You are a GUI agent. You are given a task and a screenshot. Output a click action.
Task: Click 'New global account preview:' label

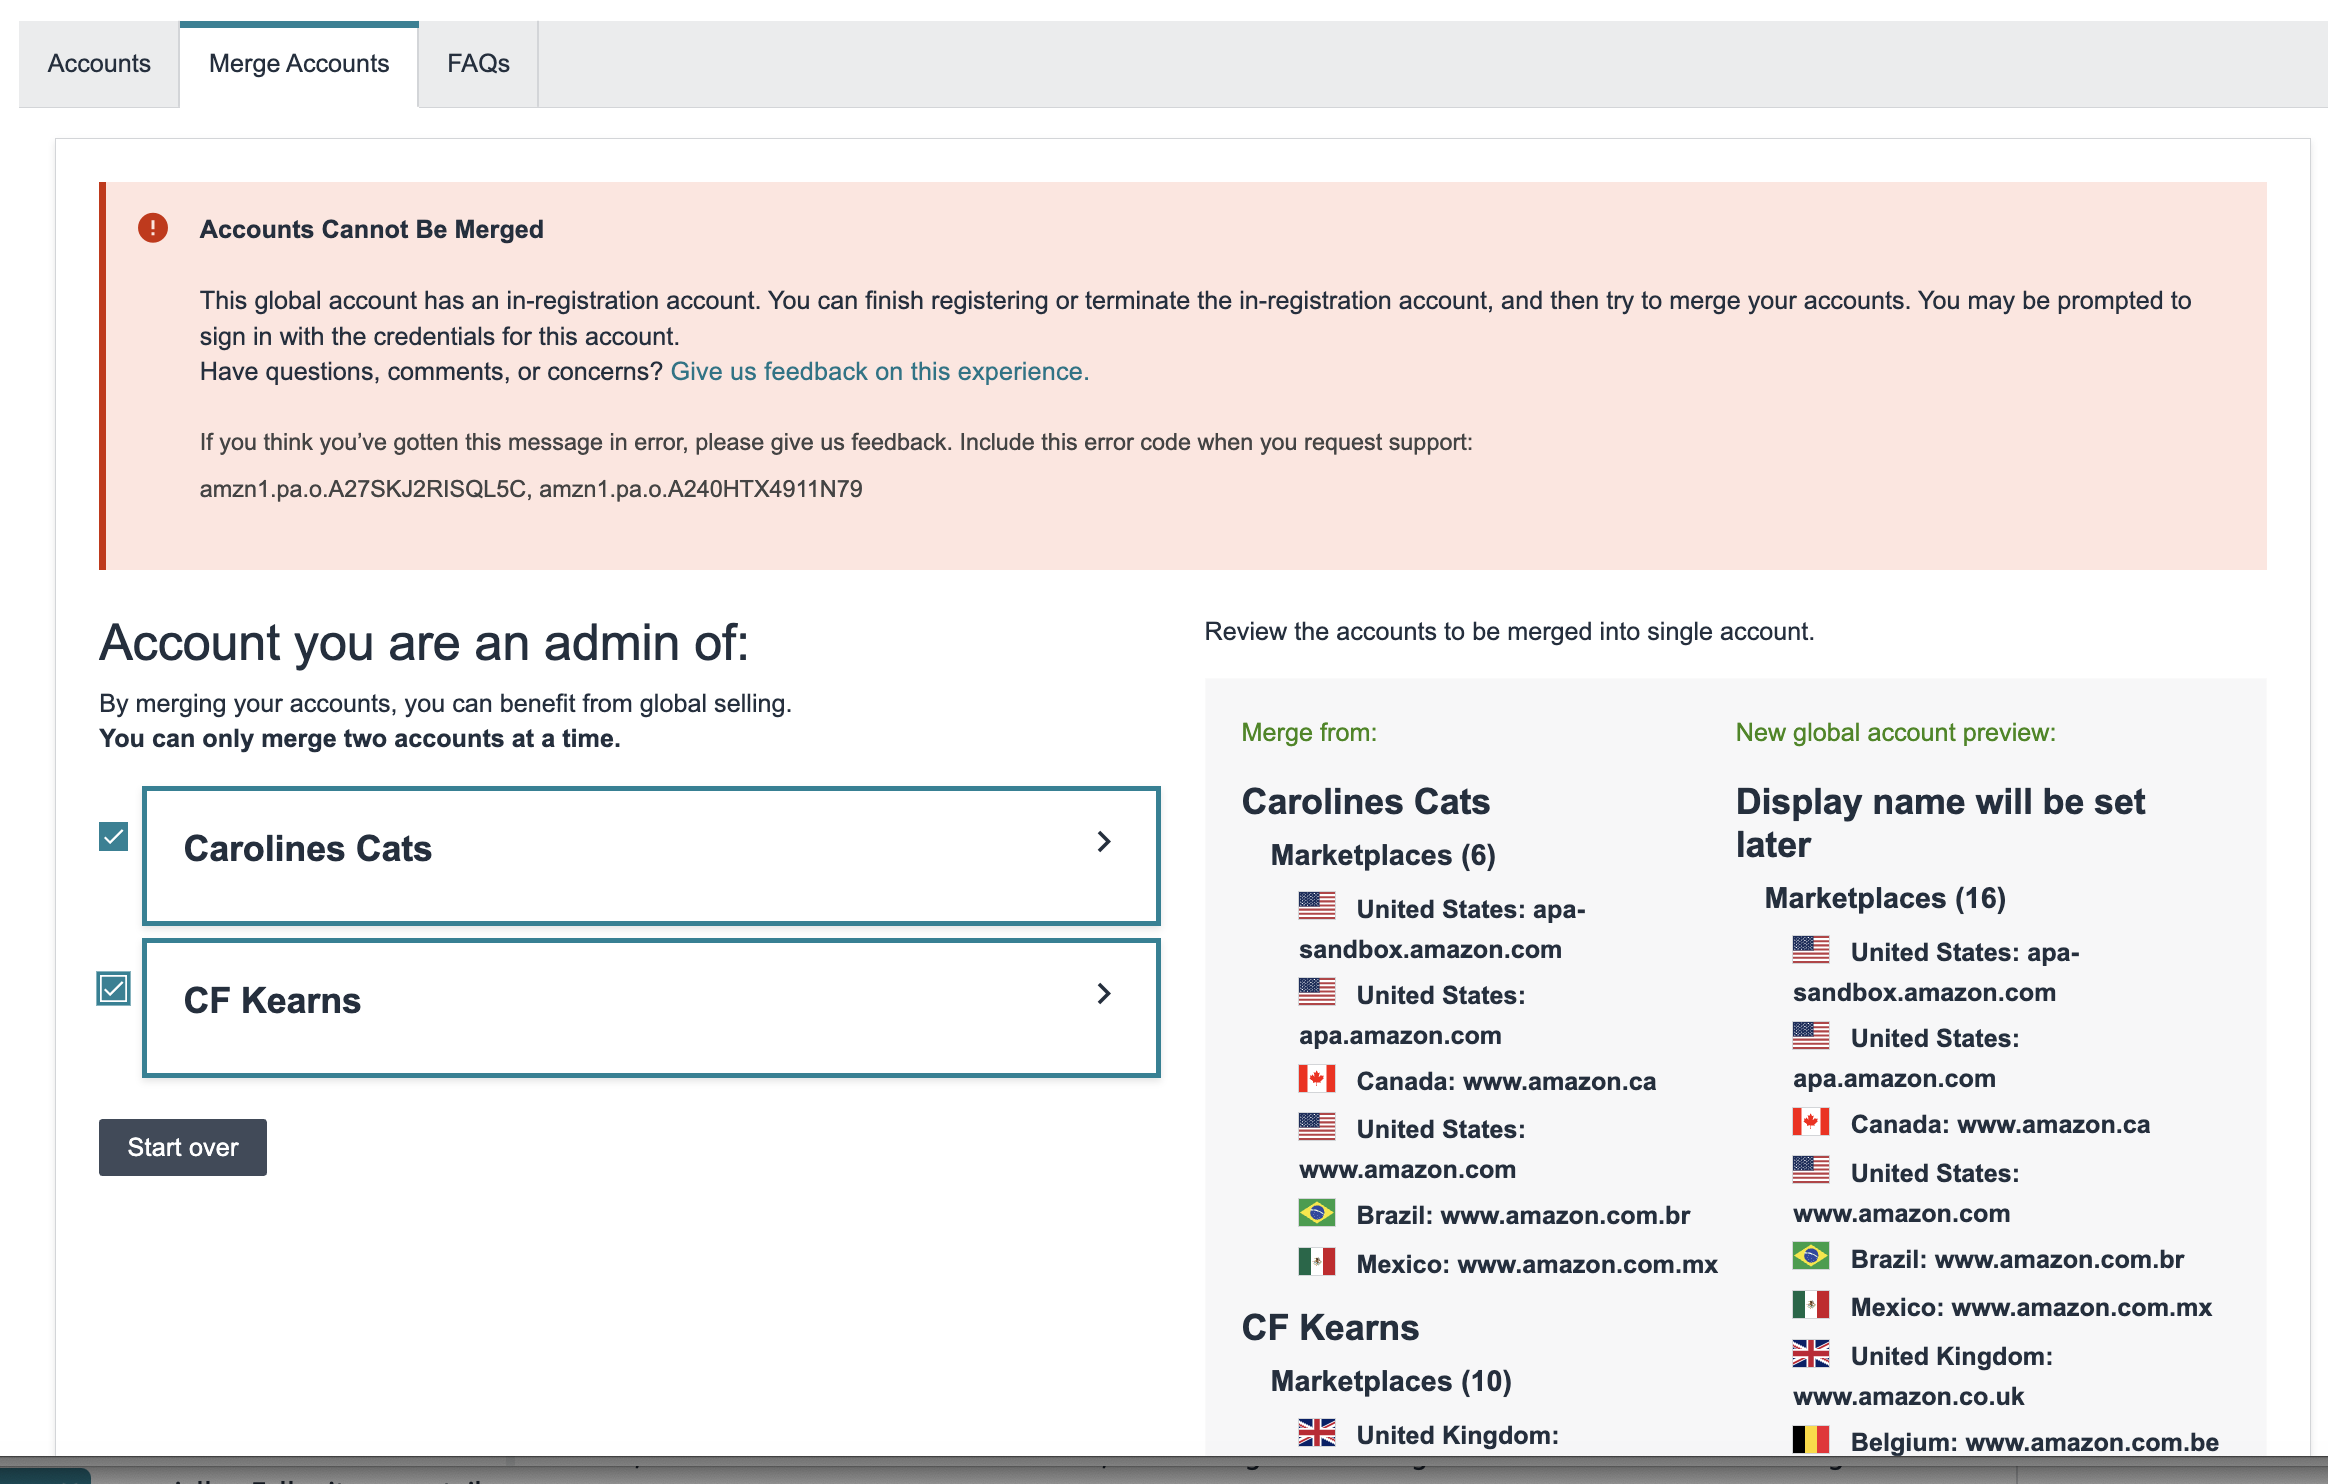1896,733
